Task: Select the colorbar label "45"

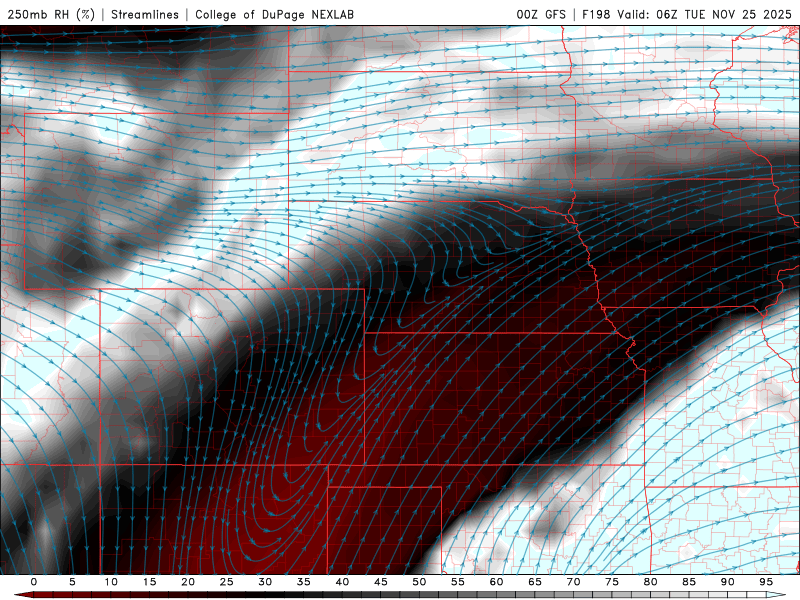Action: click(x=381, y=582)
